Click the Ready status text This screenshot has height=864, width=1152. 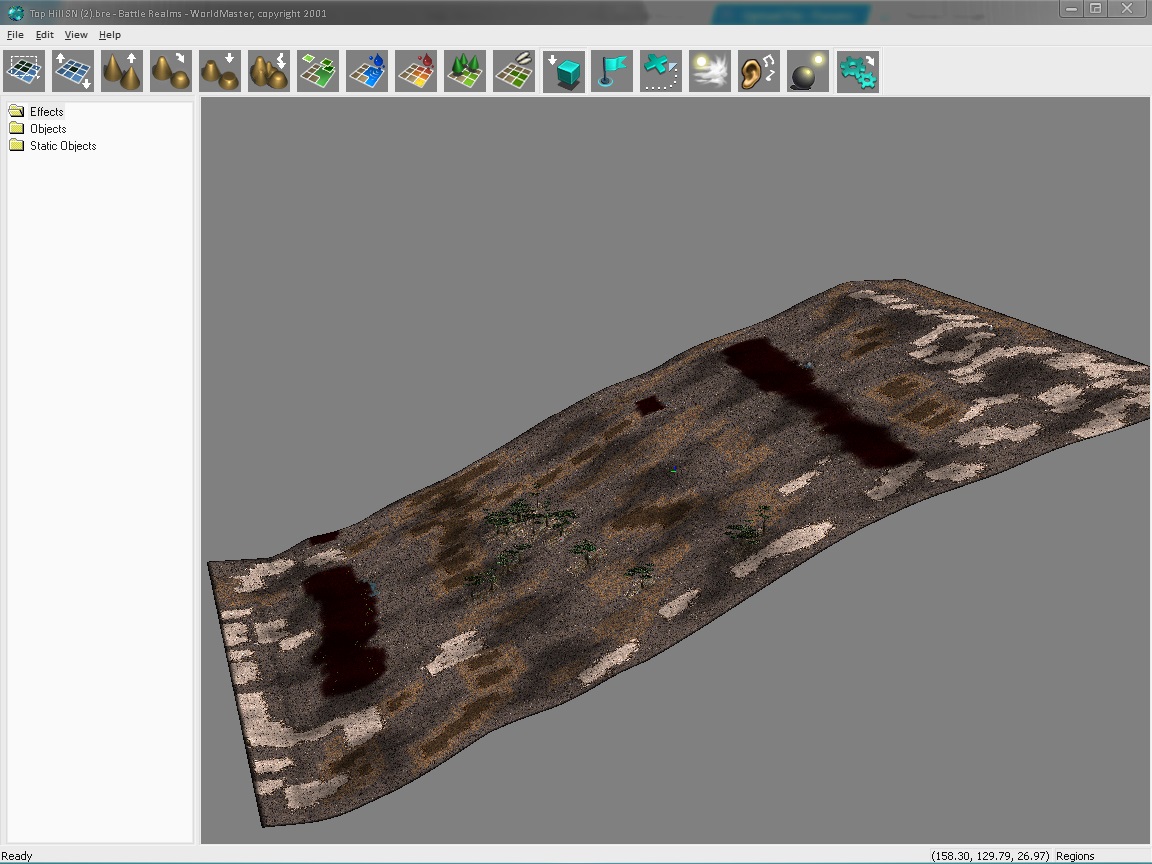pos(17,856)
